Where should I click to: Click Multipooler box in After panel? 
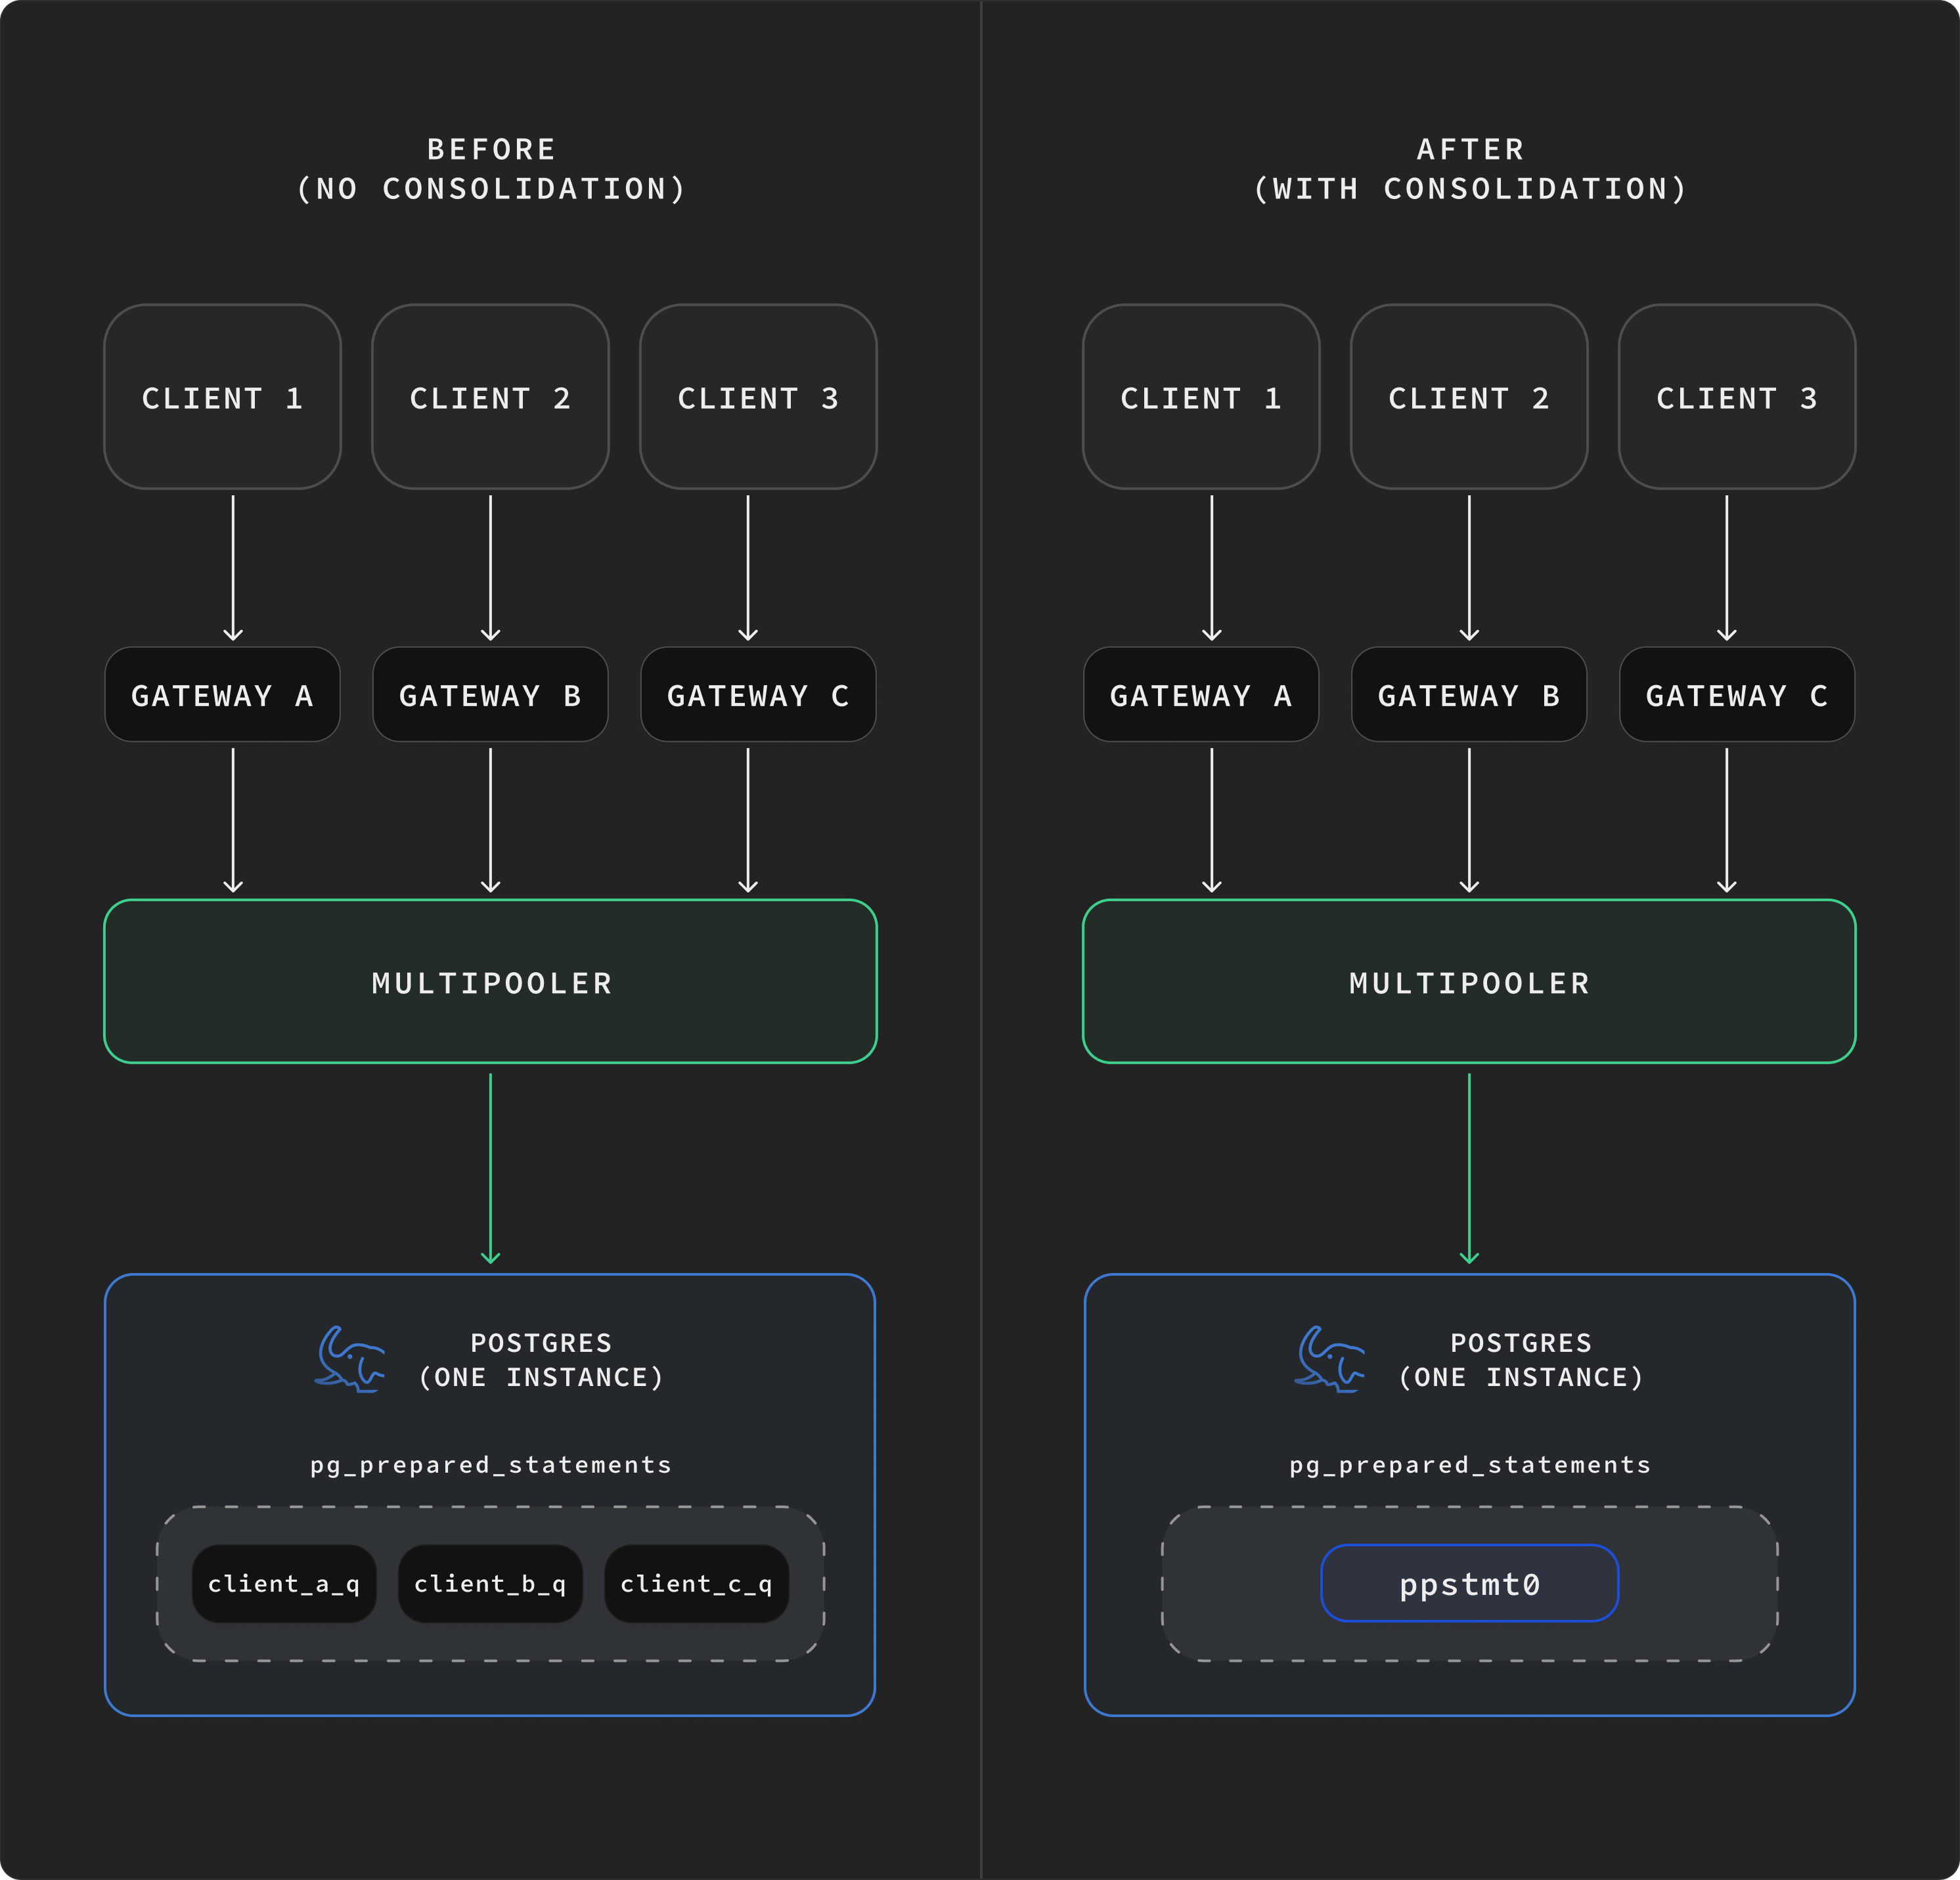point(1469,982)
